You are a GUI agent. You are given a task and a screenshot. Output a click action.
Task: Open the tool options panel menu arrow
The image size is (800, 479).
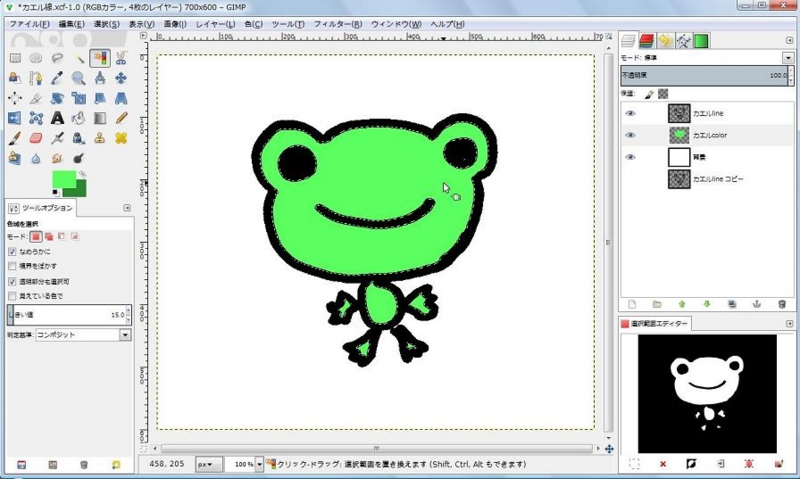(127, 208)
